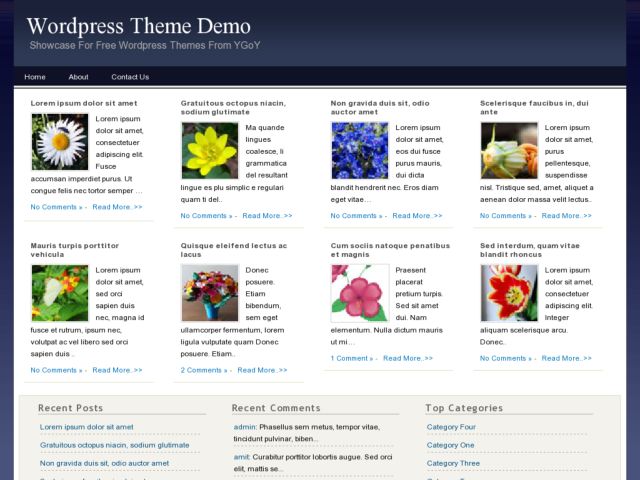Click Read More under Quisque eleifend post
The image size is (640, 480).
pos(262,370)
